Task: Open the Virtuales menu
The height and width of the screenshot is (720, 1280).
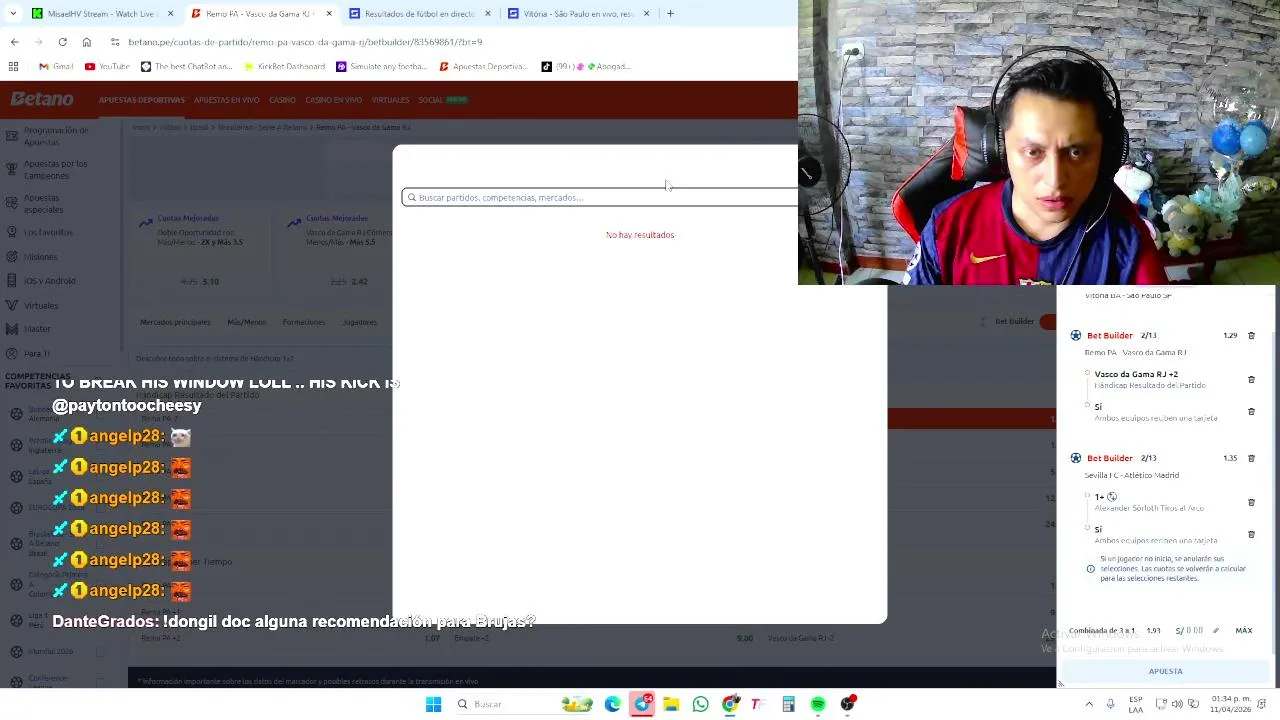Action: [390, 100]
